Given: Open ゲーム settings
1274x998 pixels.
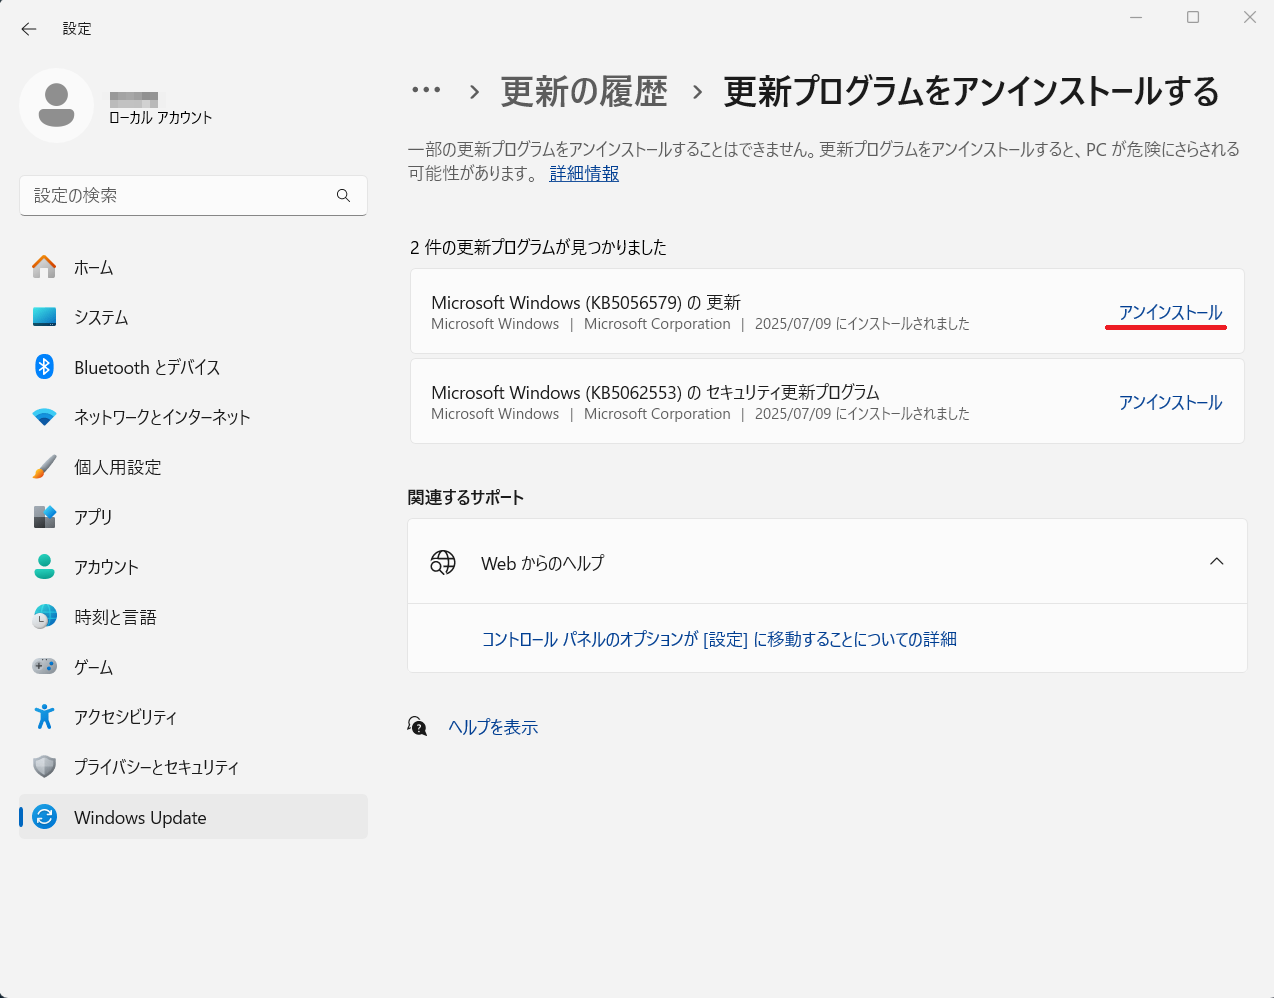Looking at the screenshot, I should (193, 667).
